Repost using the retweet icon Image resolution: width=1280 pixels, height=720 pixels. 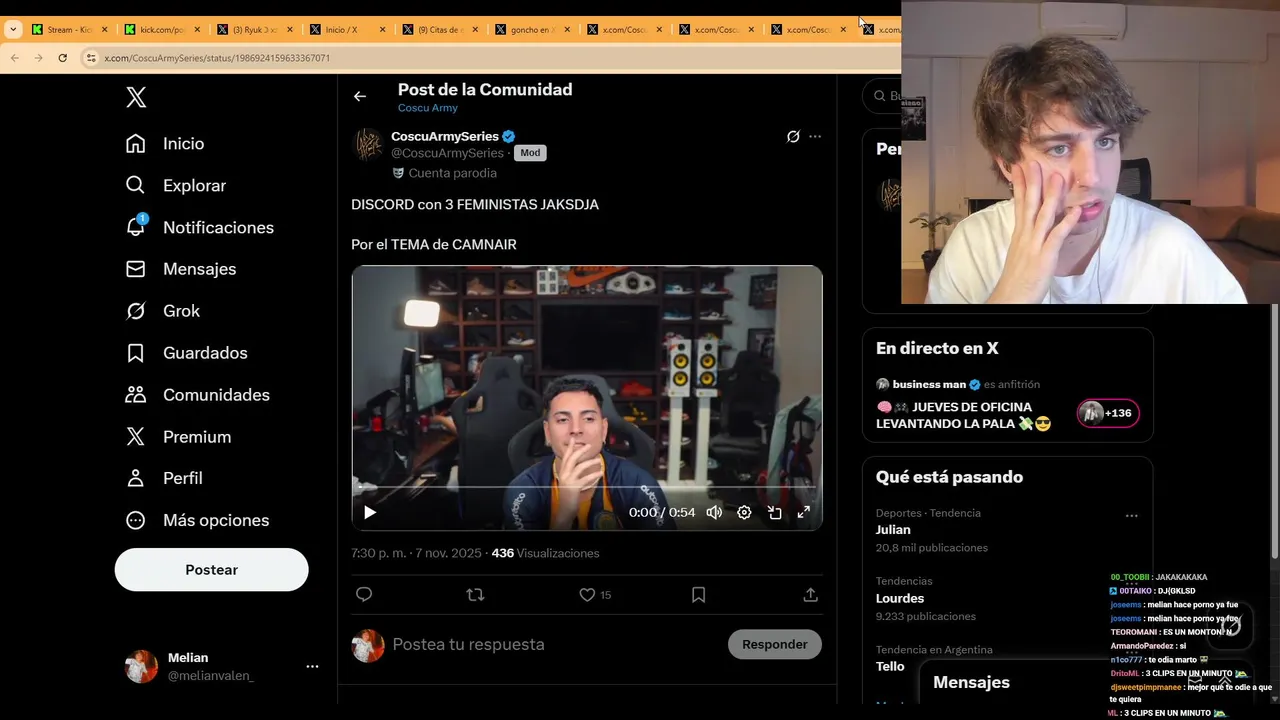point(475,594)
